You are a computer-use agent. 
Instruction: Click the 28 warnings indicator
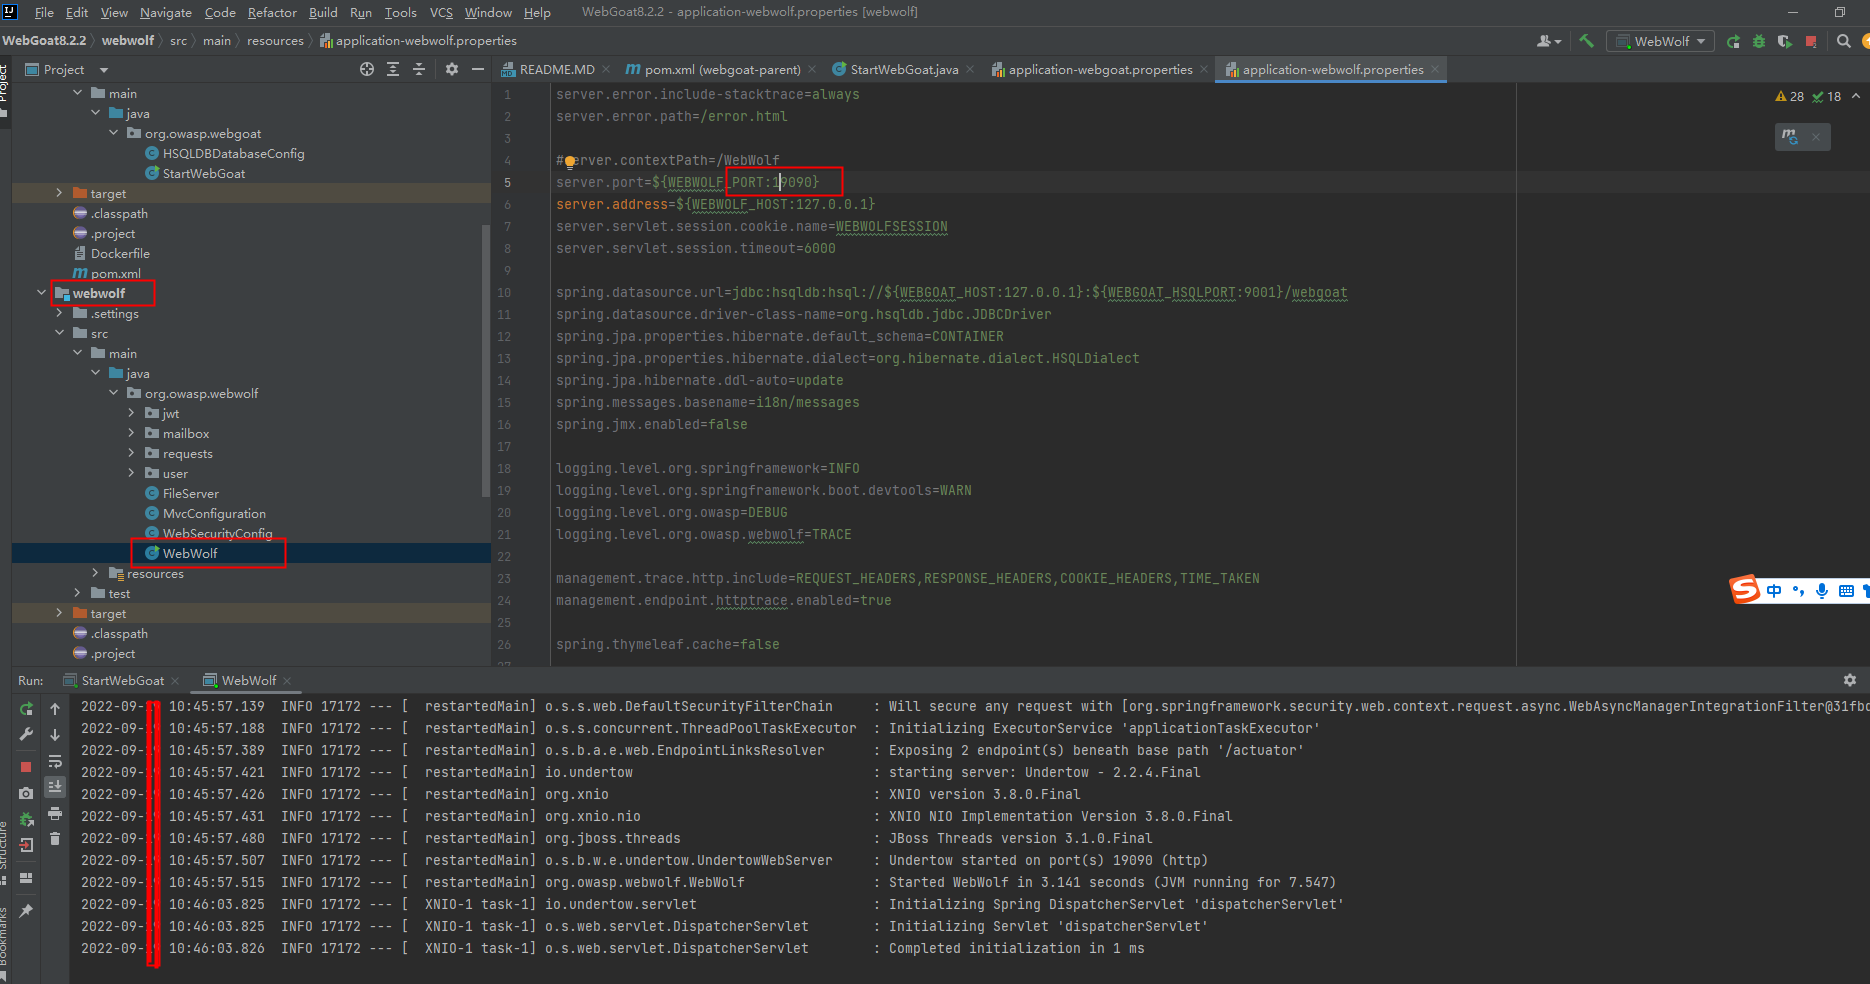coord(1789,97)
